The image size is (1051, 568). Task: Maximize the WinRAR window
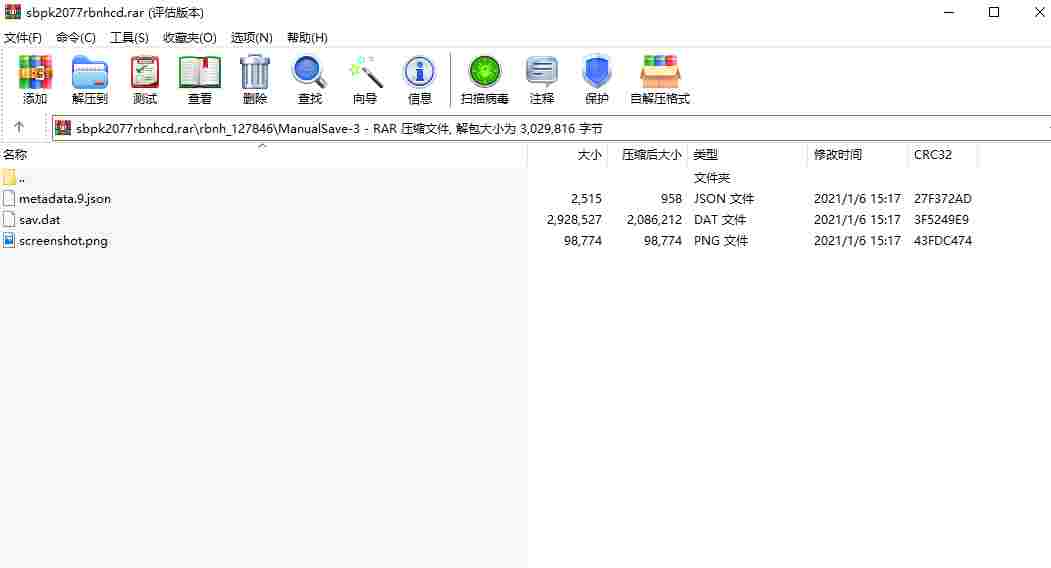tap(994, 12)
